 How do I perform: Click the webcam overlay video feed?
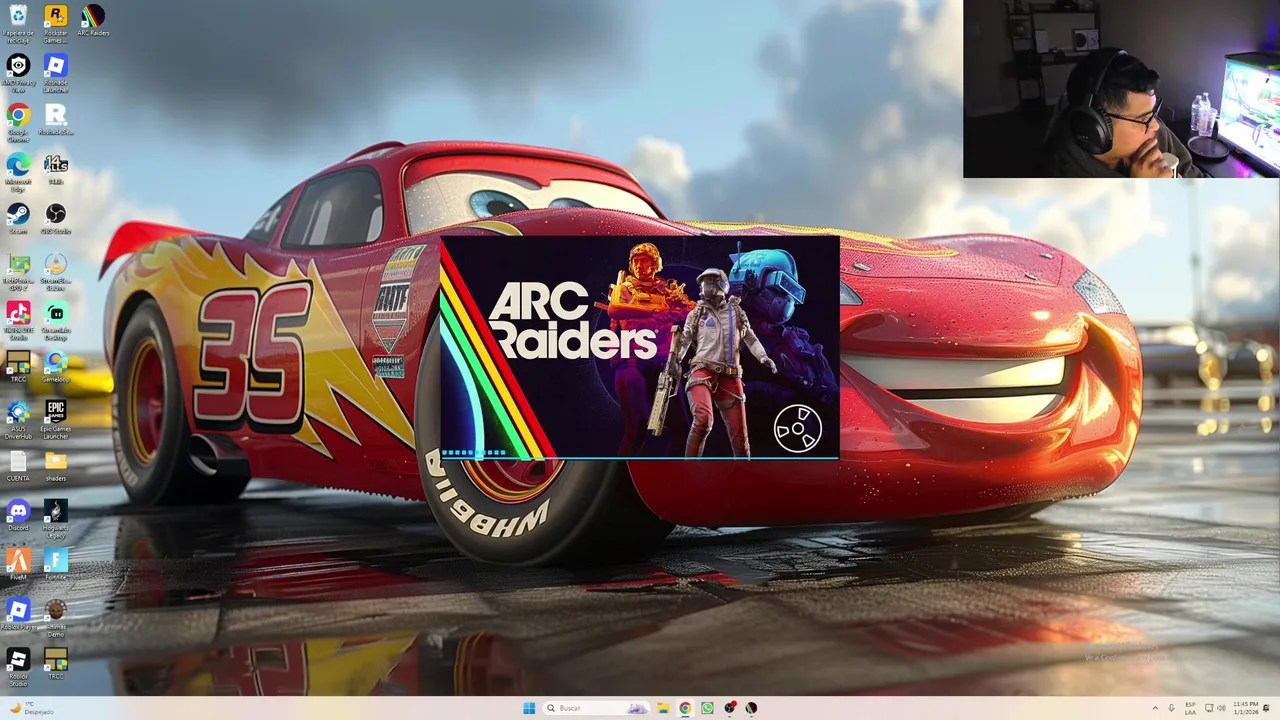pos(1121,89)
